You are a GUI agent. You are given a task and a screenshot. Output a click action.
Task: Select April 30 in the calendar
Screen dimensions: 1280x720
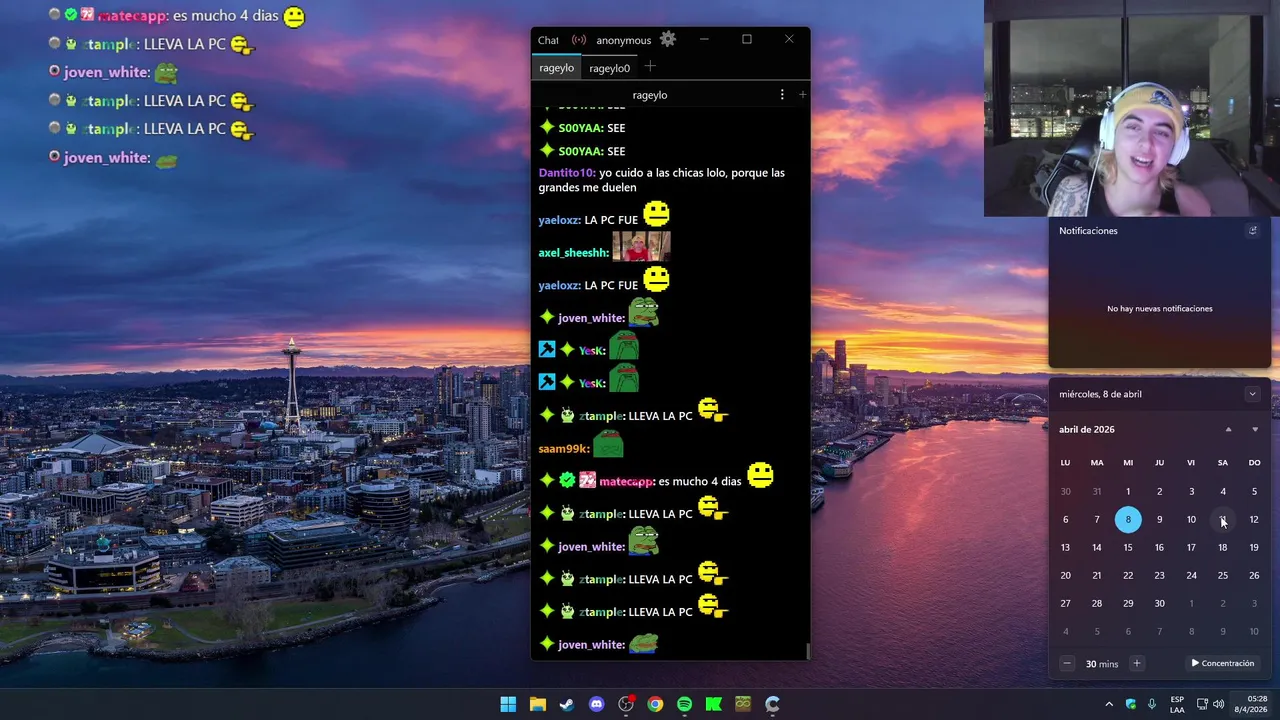coord(1159,603)
